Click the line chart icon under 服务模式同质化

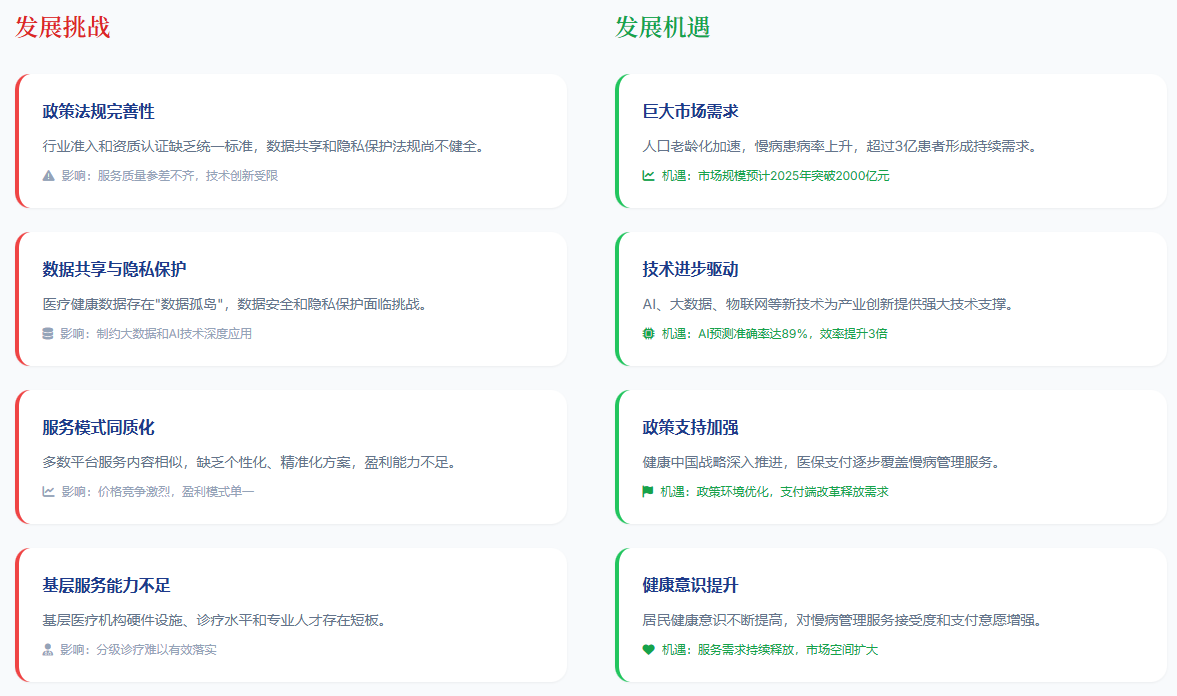(x=48, y=489)
